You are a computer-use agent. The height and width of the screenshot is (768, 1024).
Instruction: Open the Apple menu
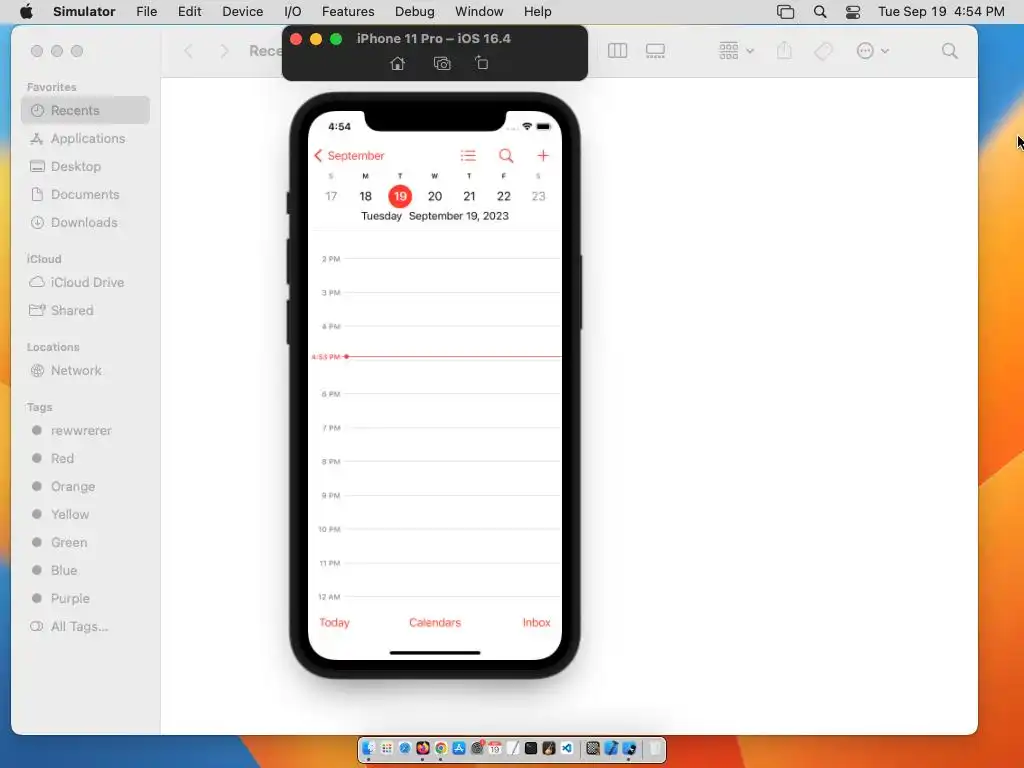[26, 12]
